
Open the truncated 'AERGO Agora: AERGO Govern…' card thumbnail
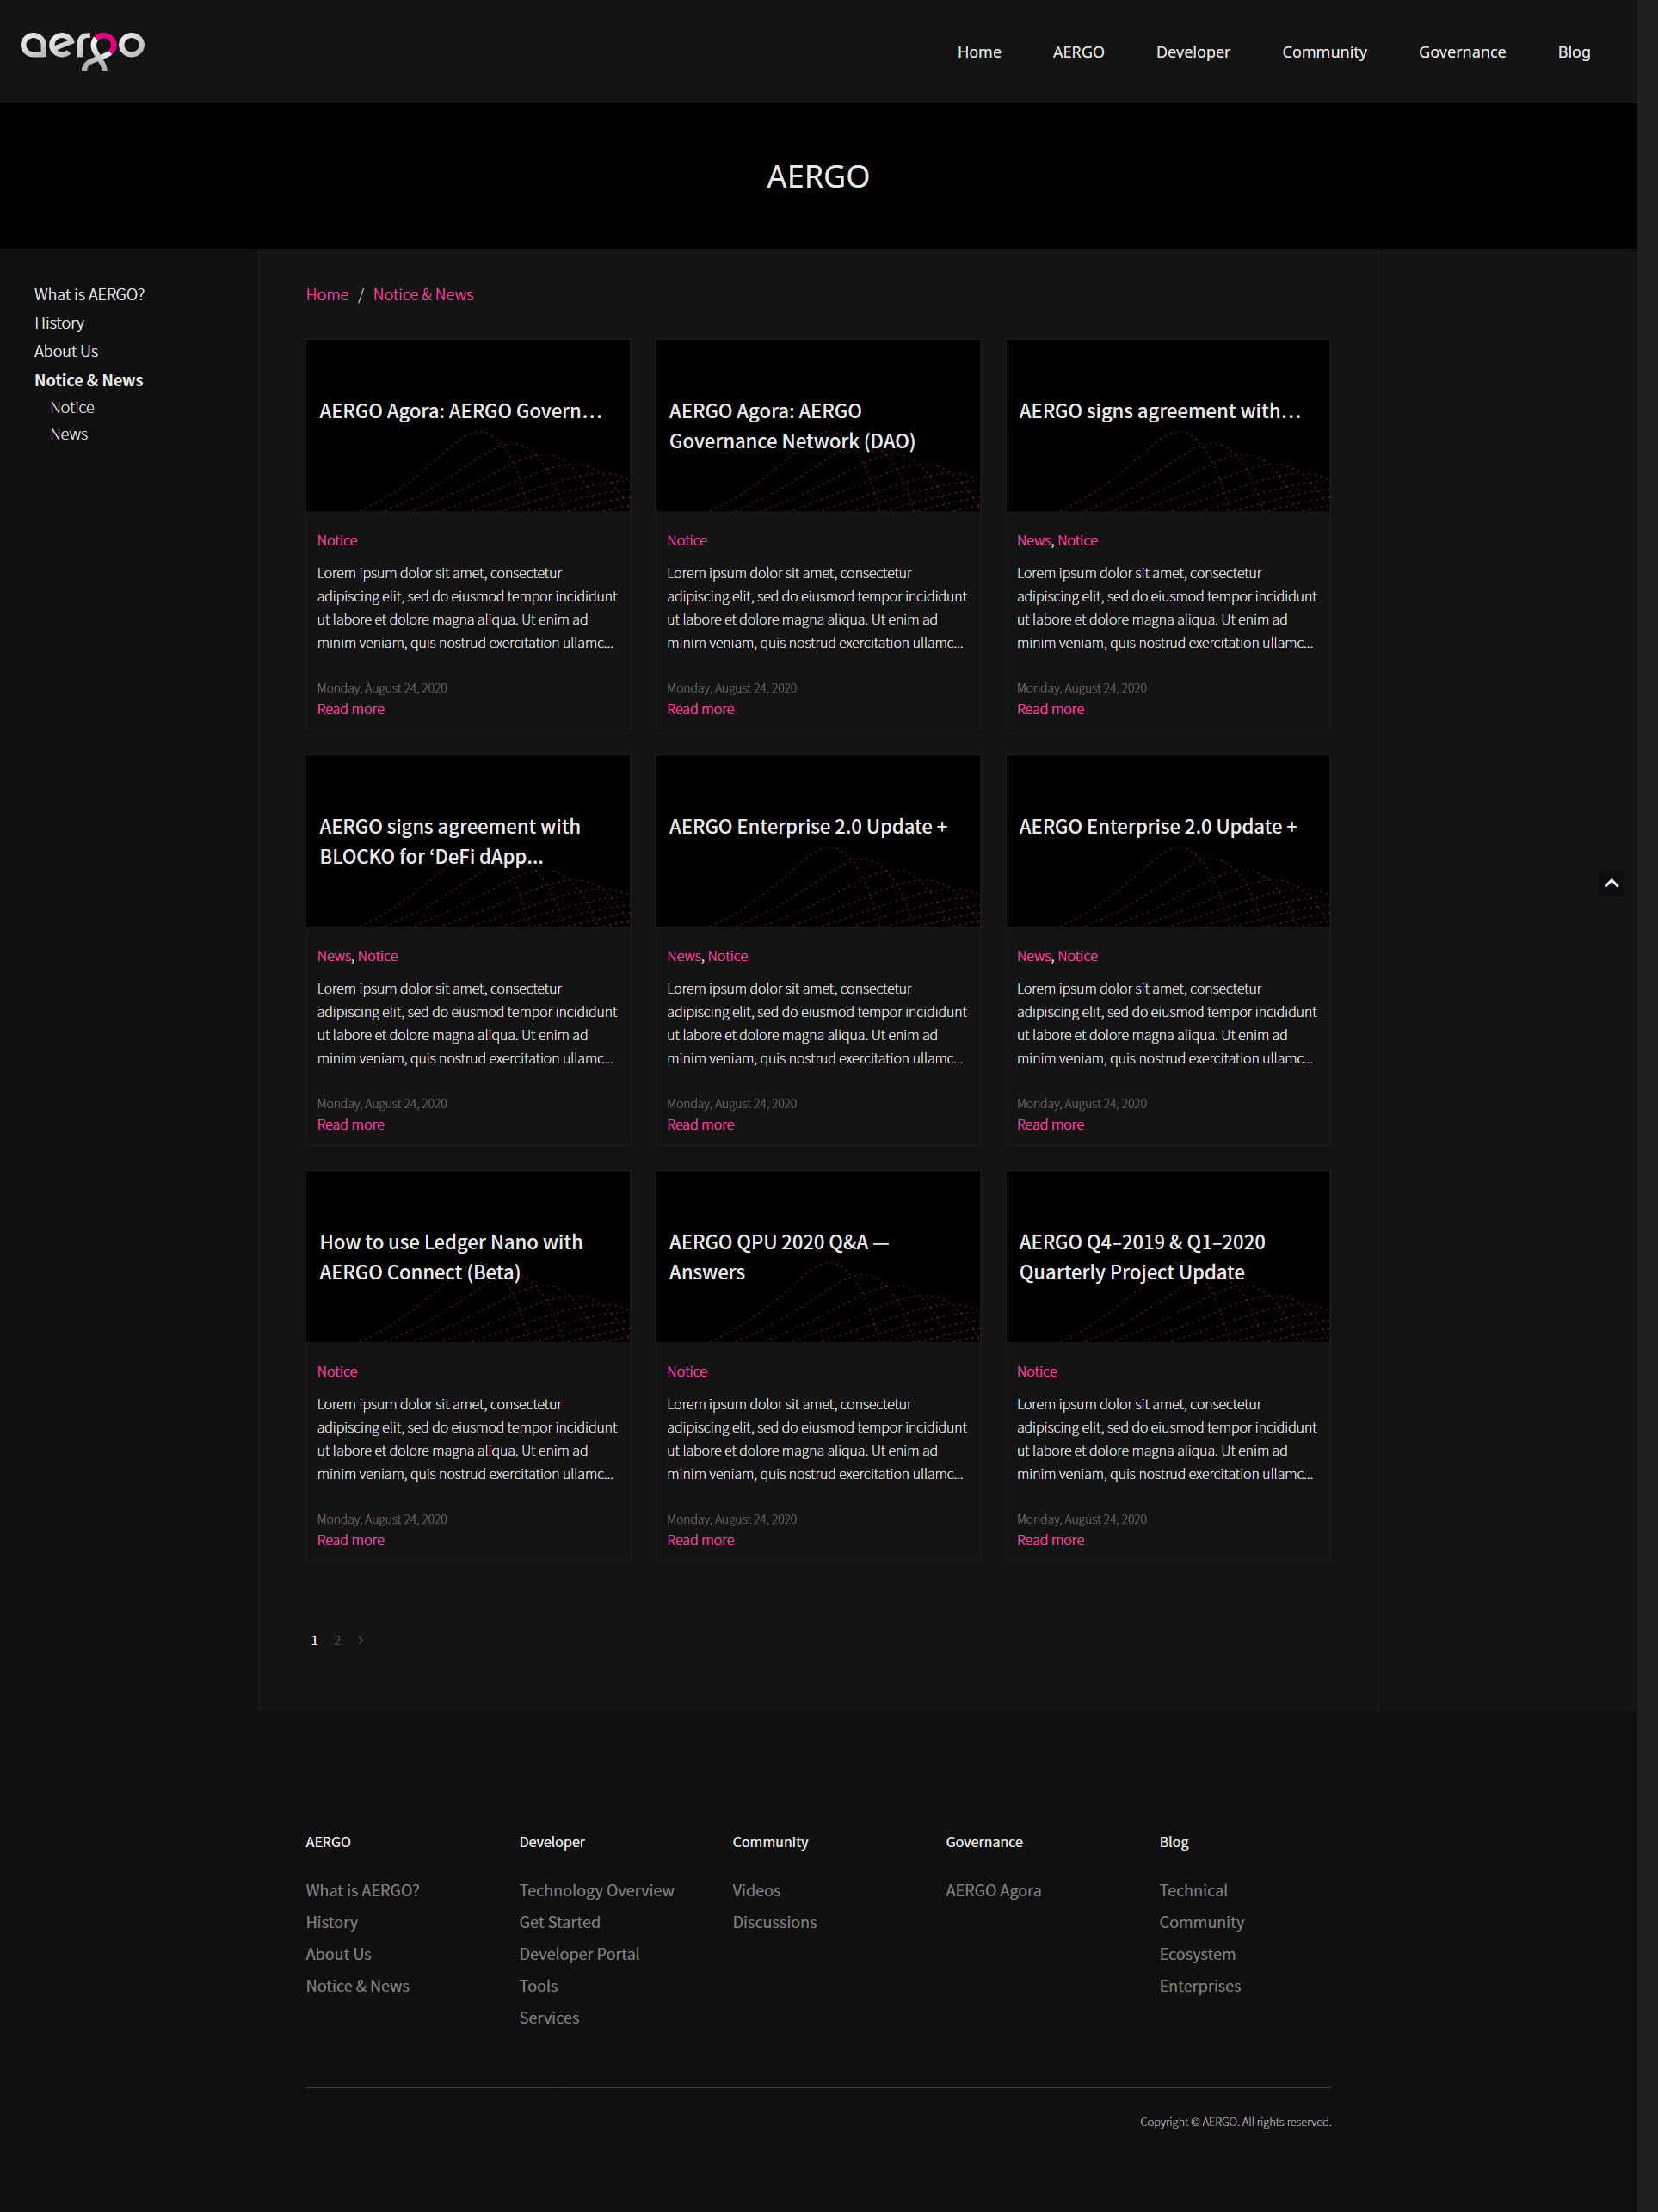tap(468, 425)
